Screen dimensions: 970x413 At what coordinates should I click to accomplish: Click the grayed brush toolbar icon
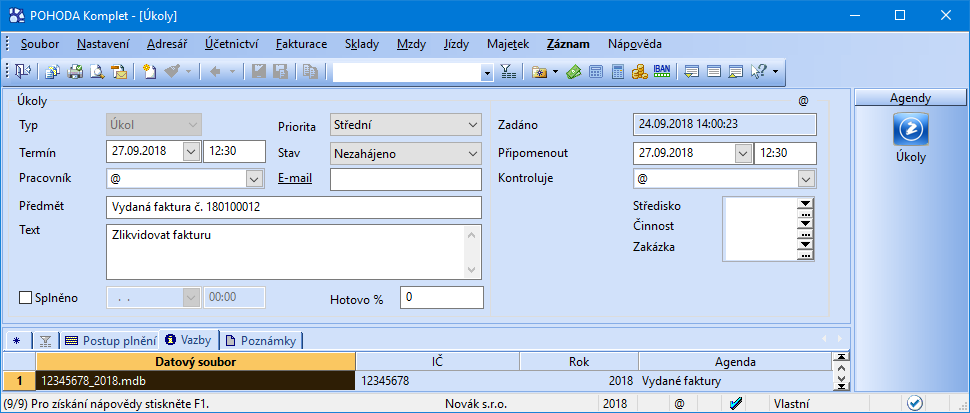click(x=172, y=72)
